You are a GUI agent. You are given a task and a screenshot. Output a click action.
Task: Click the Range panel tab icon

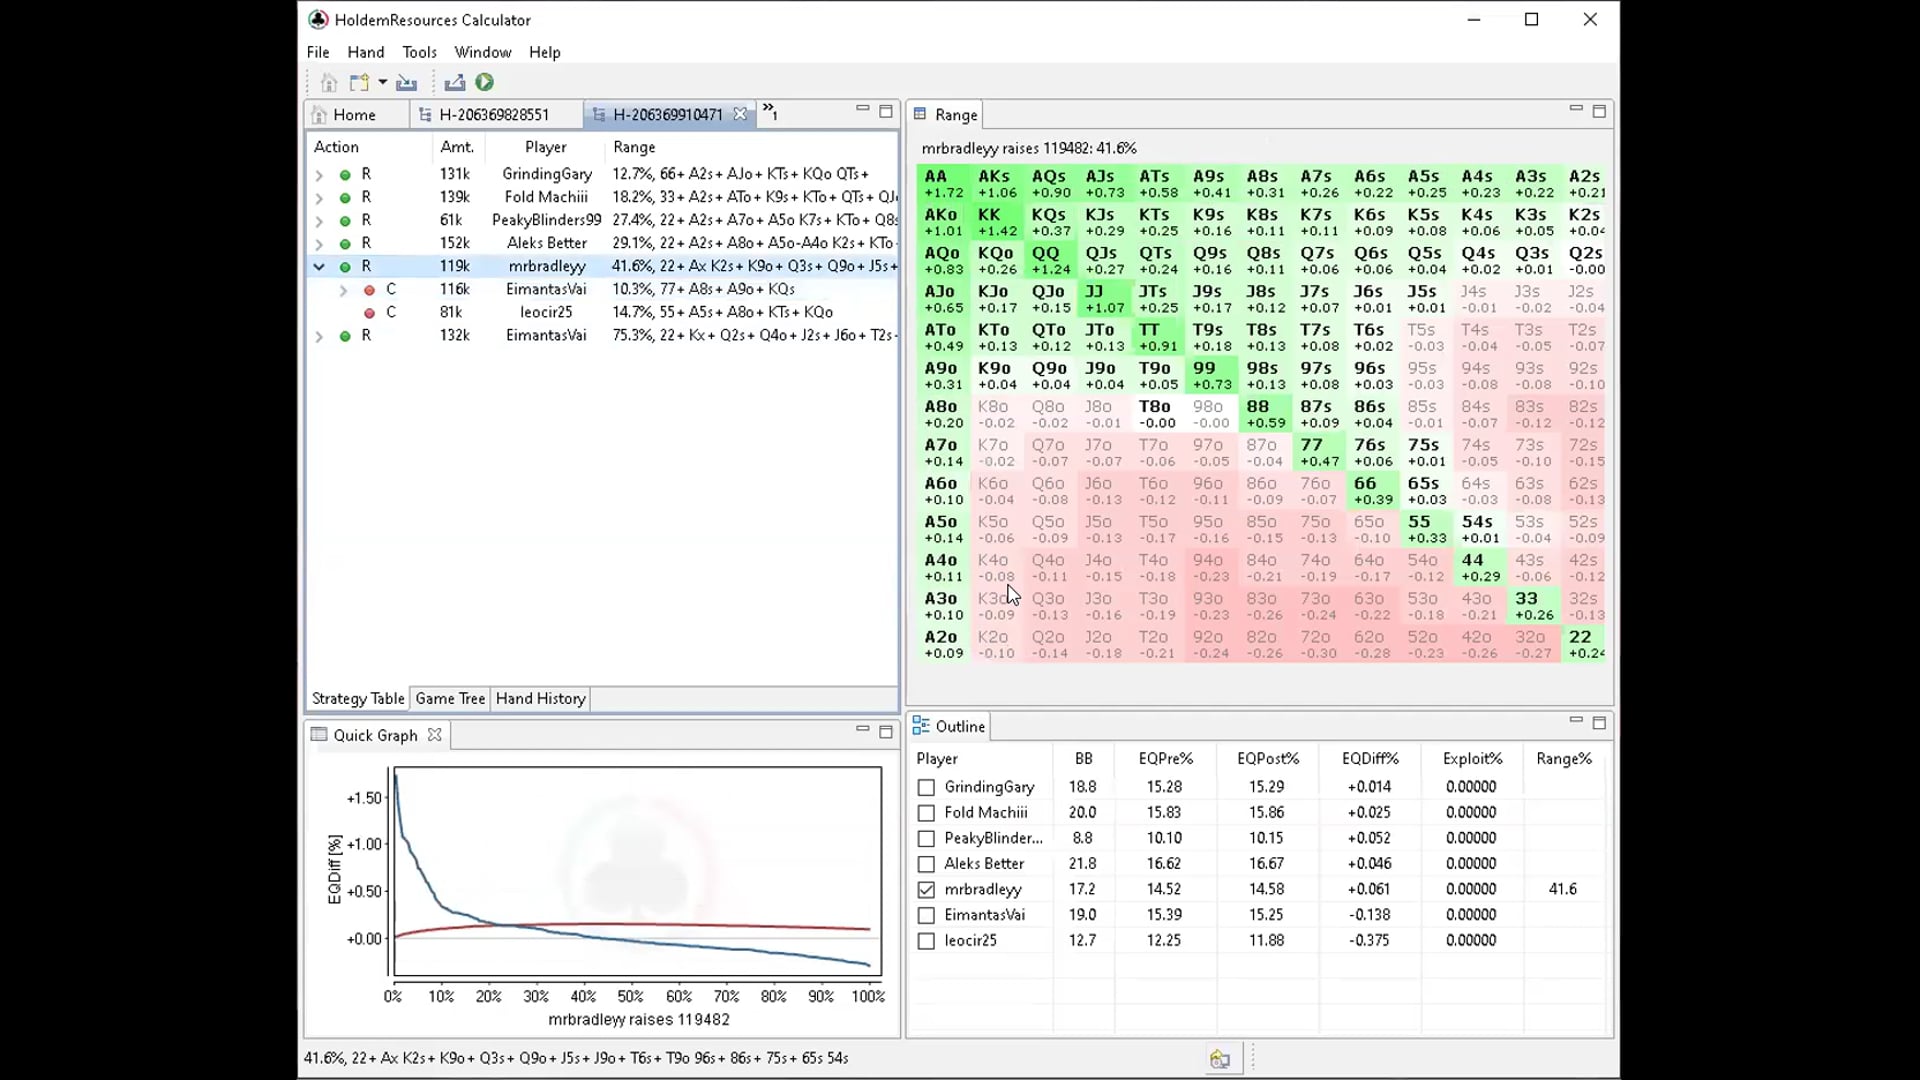coord(920,114)
